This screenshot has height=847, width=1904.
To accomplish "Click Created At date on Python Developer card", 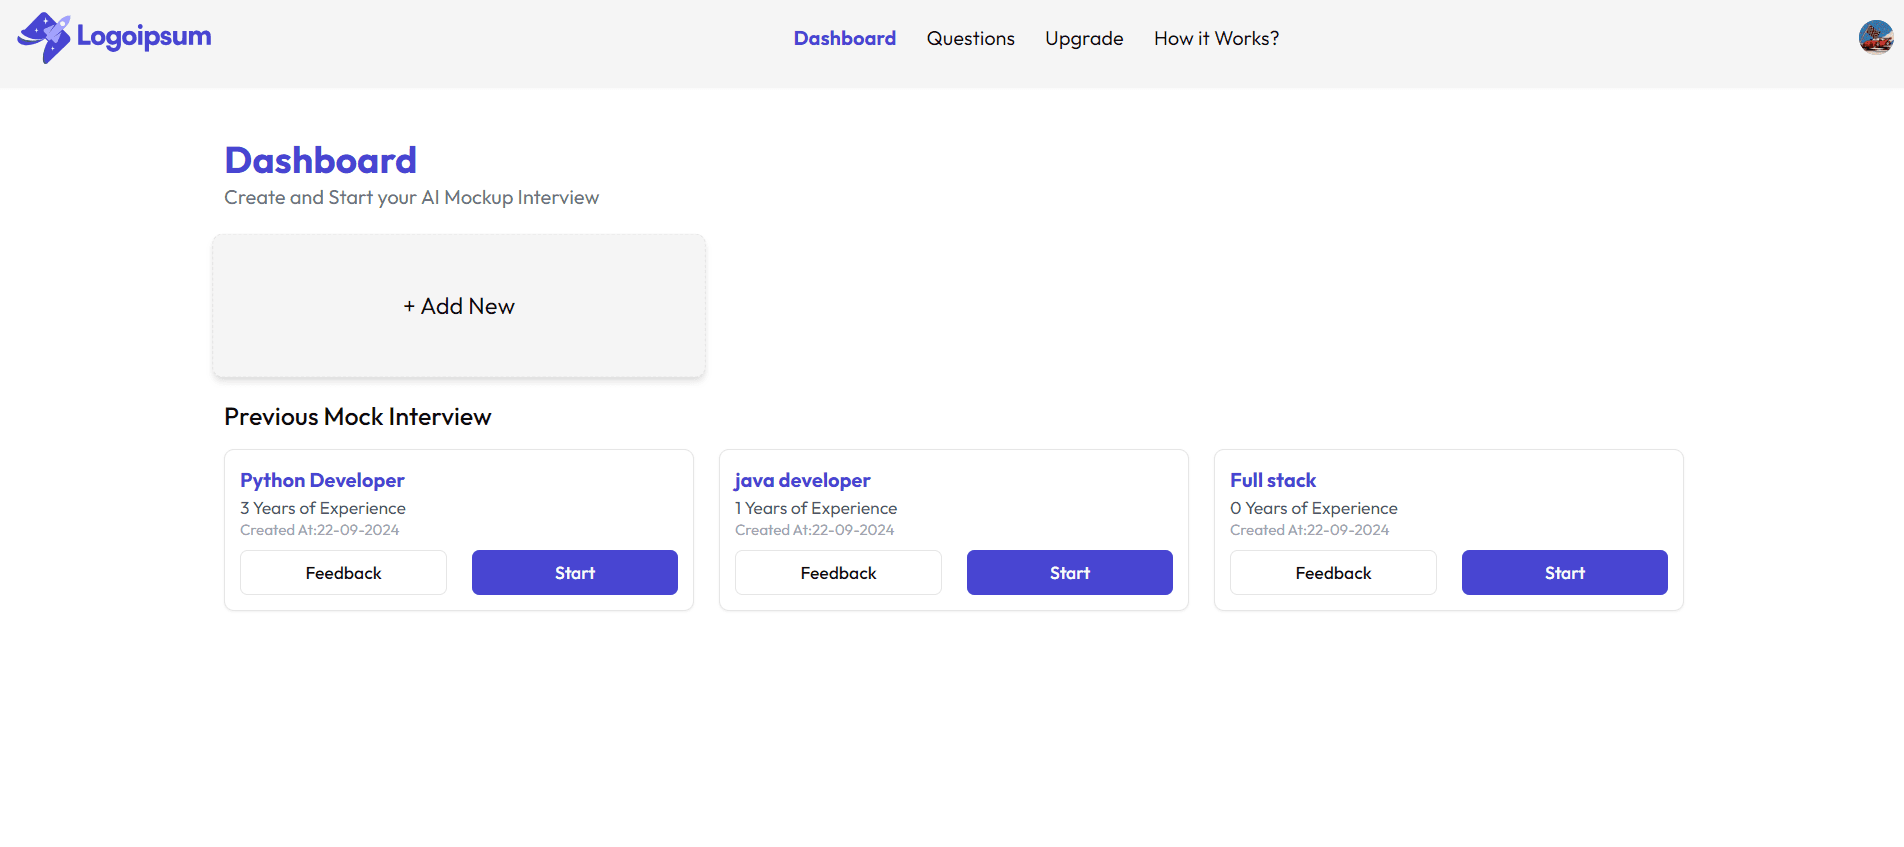I will click(x=320, y=530).
